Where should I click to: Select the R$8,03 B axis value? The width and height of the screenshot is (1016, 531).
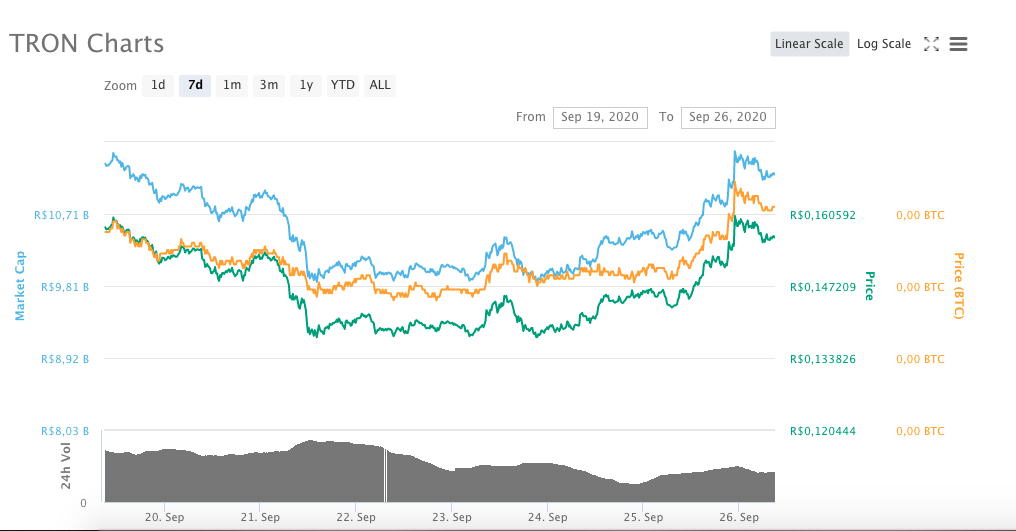tap(65, 431)
